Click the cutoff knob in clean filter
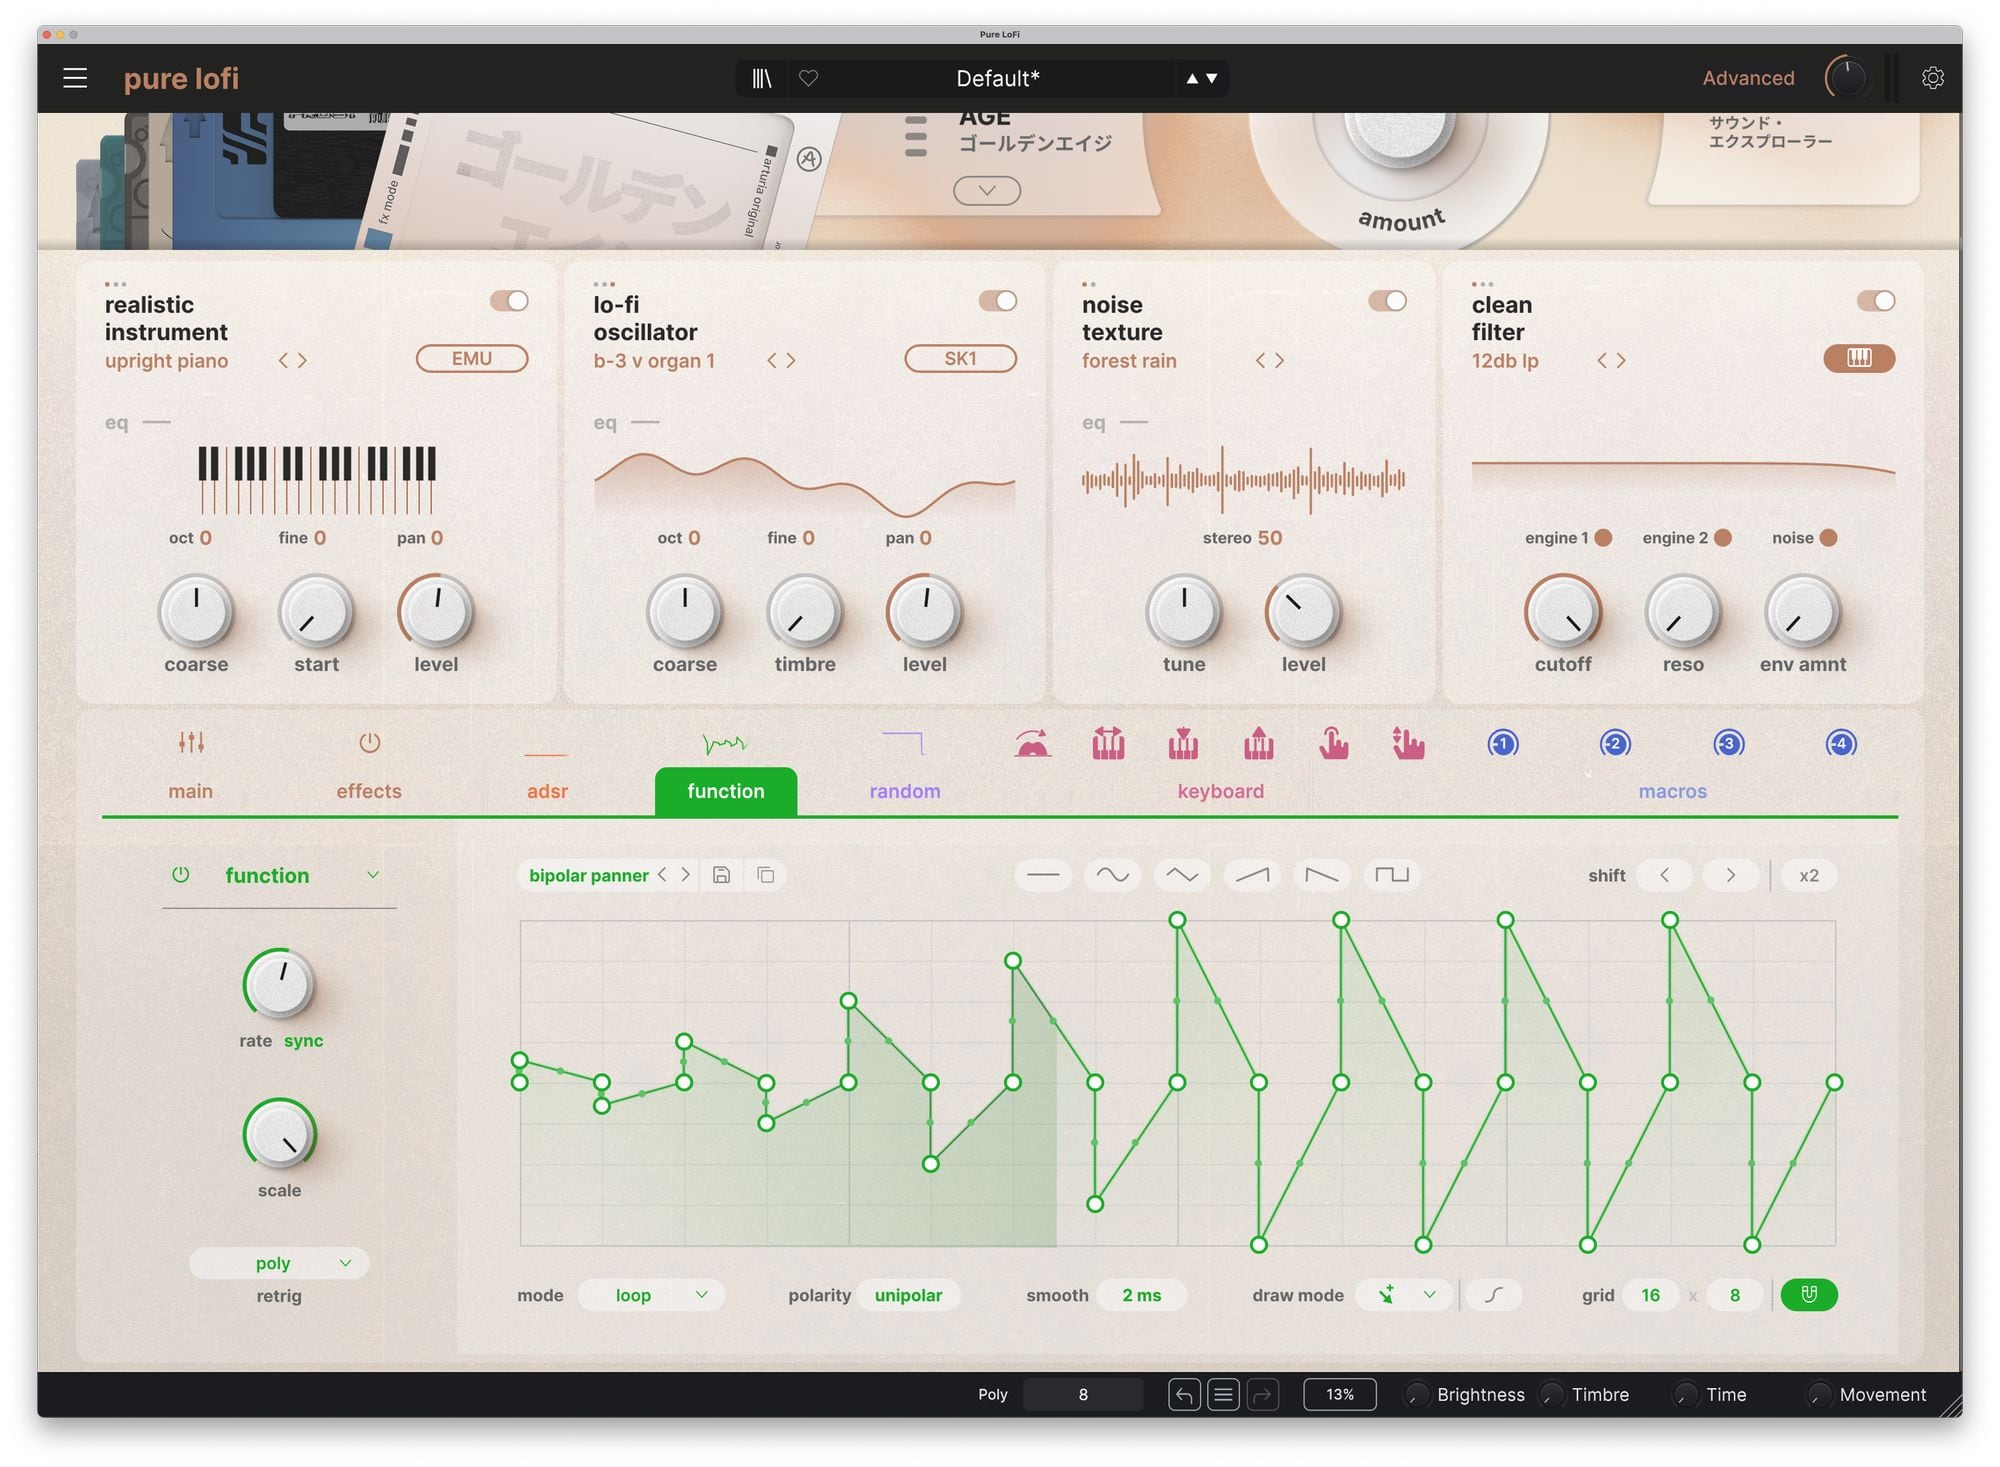 [x=1562, y=612]
